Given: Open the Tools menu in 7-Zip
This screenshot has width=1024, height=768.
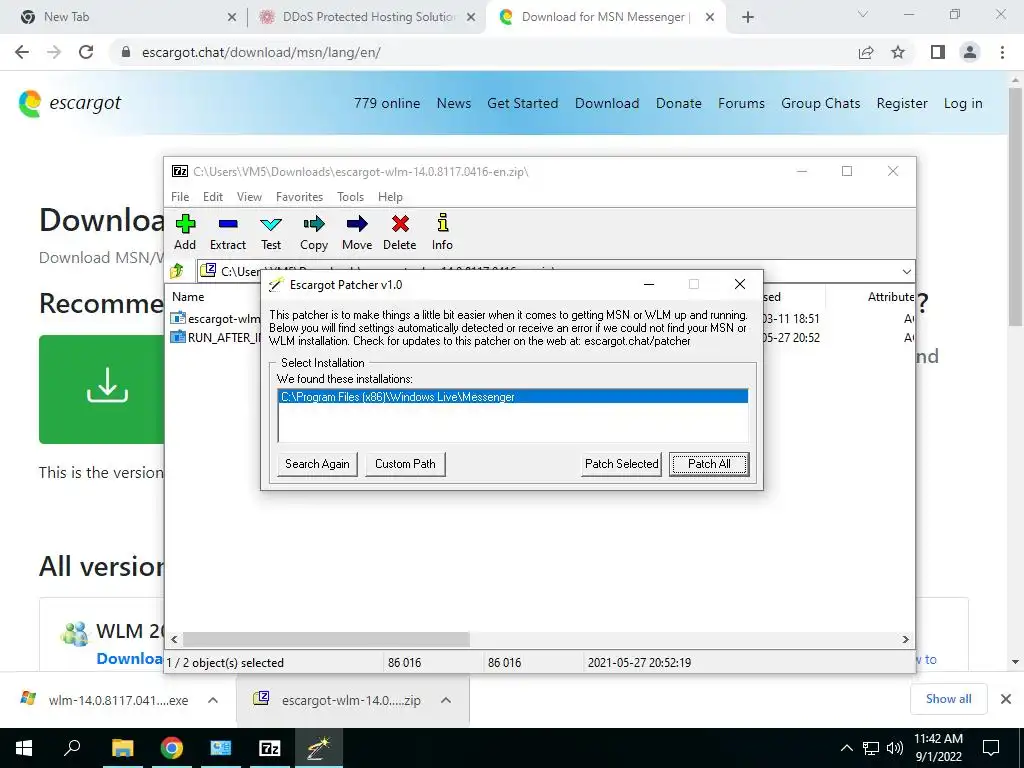Looking at the screenshot, I should tap(350, 197).
